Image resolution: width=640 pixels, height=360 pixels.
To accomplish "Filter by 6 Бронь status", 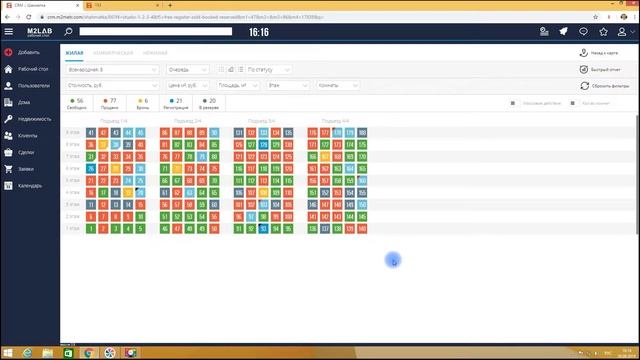I will click(x=143, y=104).
